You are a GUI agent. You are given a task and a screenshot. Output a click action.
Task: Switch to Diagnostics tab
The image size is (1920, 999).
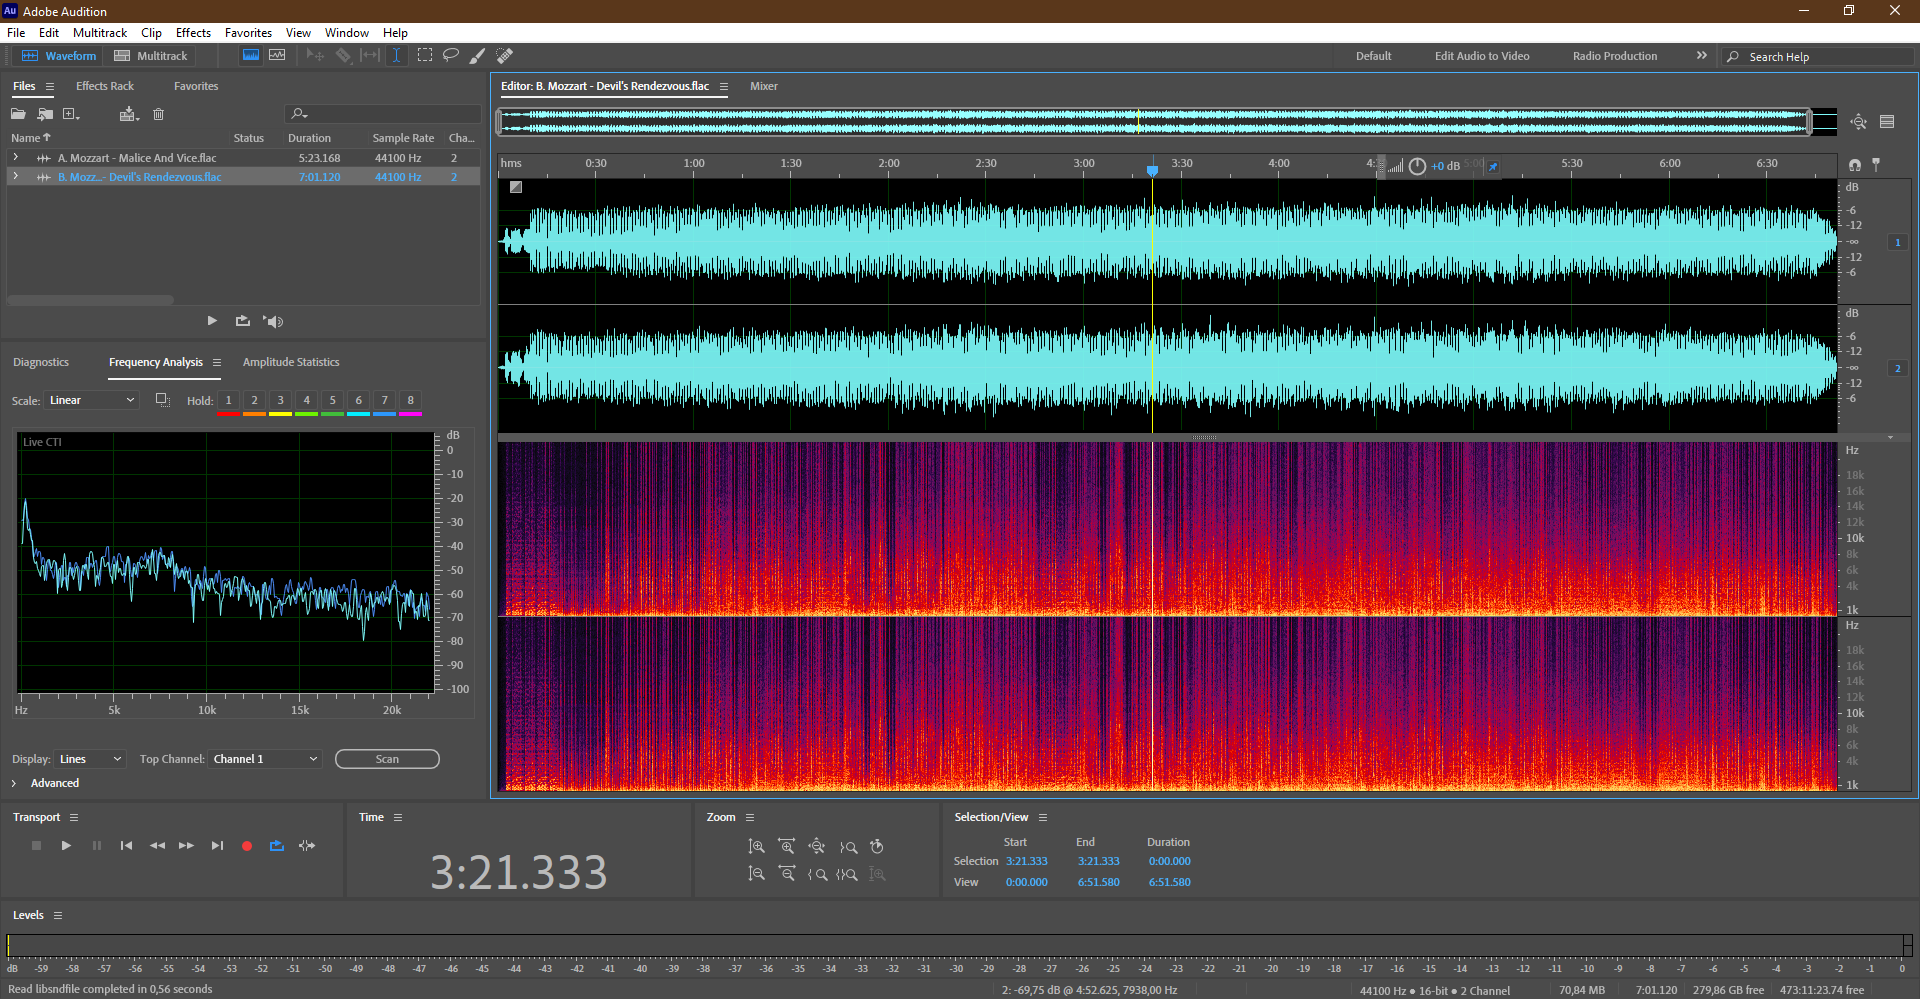tap(41, 362)
